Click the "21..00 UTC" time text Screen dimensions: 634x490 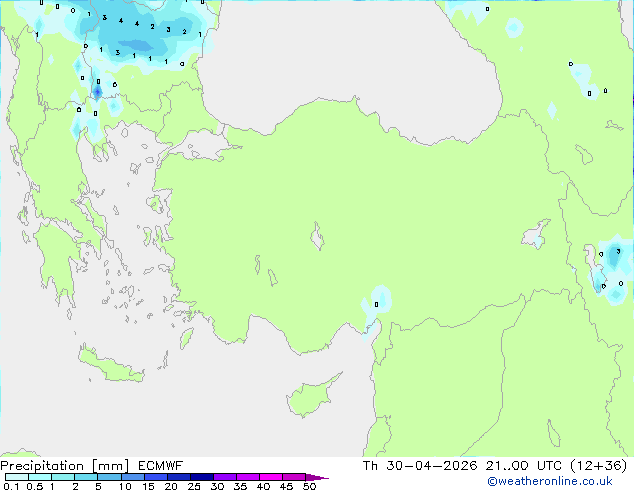524,466
